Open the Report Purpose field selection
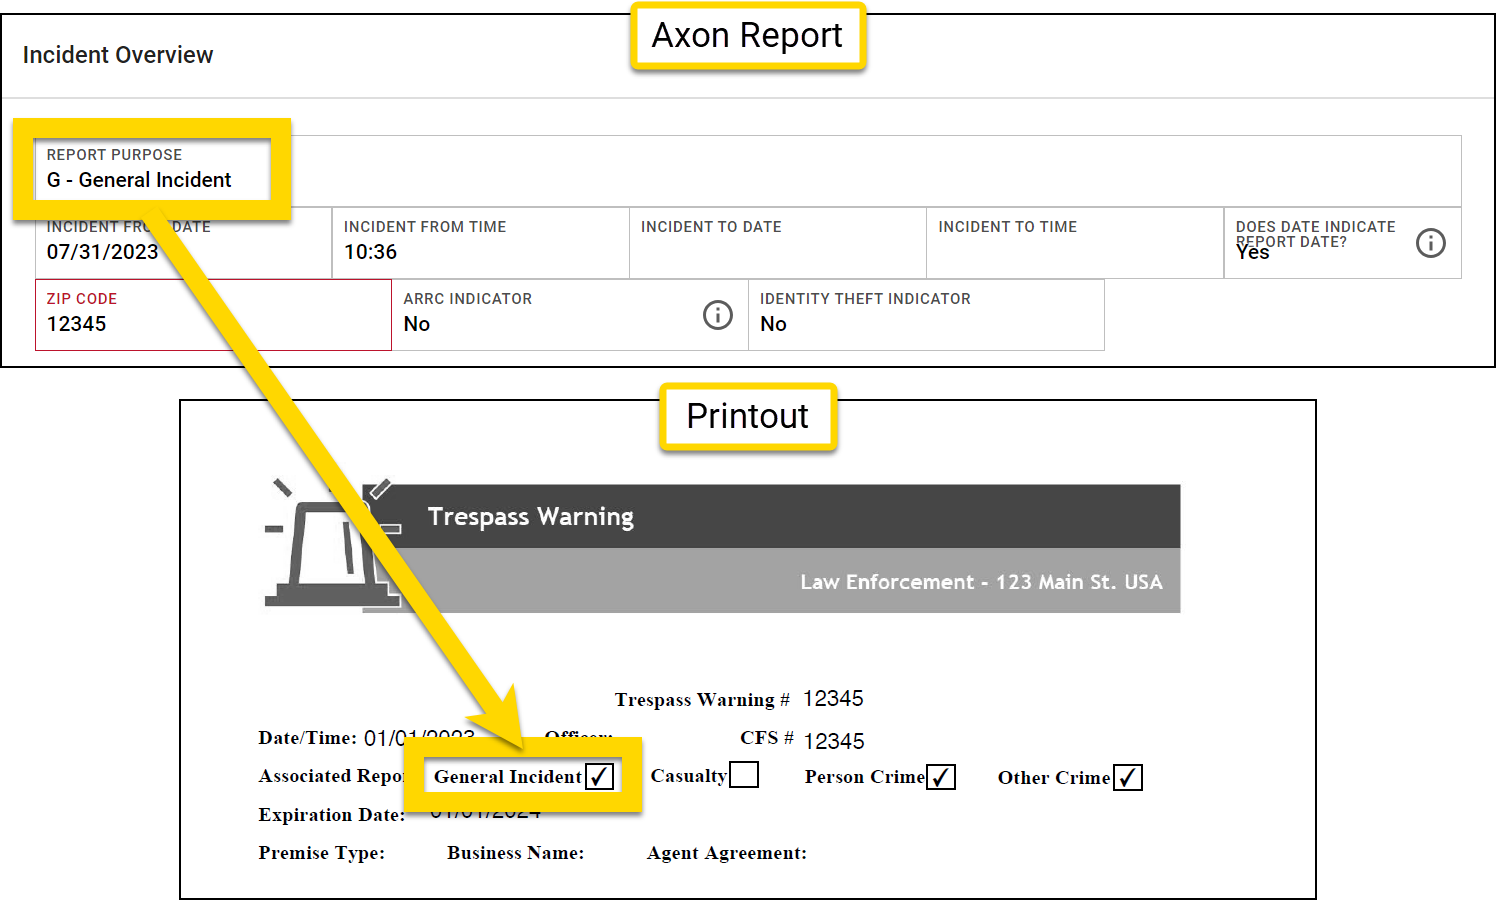The width and height of the screenshot is (1496, 900). [x=140, y=180]
